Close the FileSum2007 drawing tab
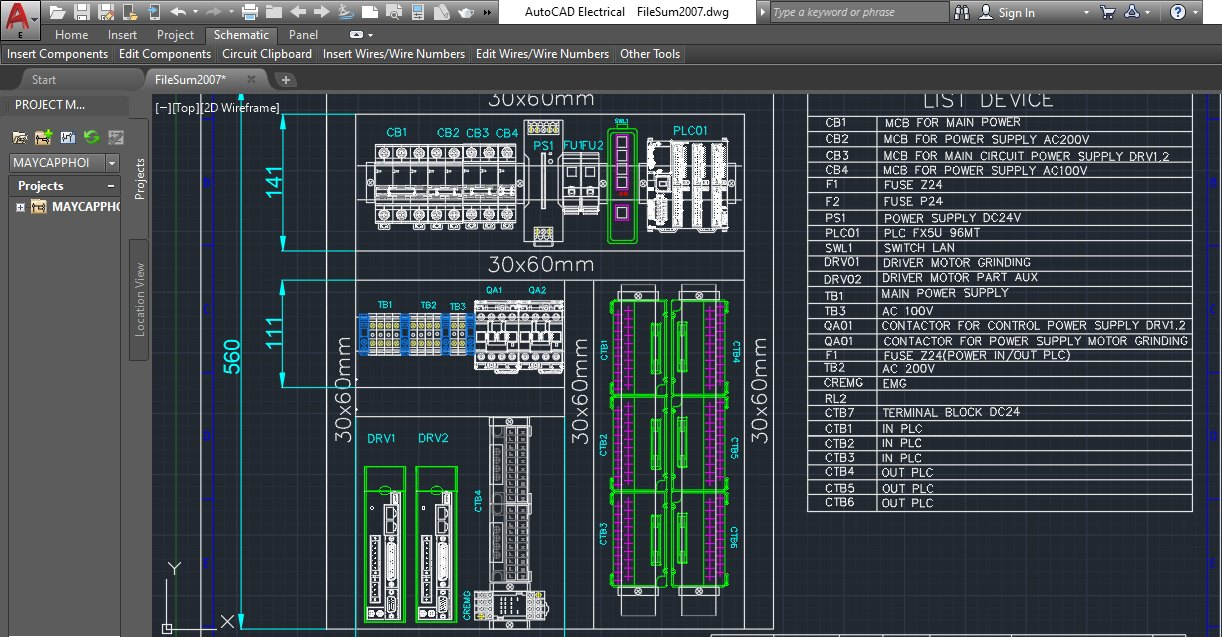Screen dimensions: 1222x637 [x=252, y=80]
